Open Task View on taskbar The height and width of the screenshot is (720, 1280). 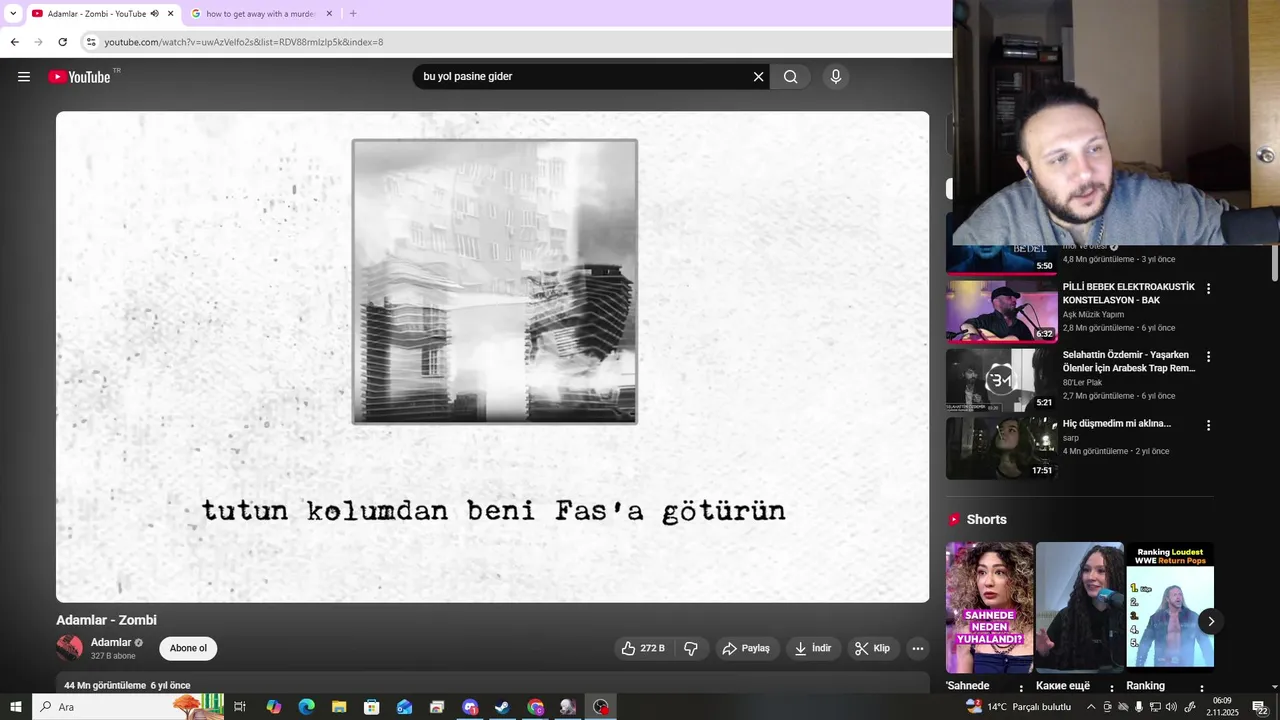240,707
